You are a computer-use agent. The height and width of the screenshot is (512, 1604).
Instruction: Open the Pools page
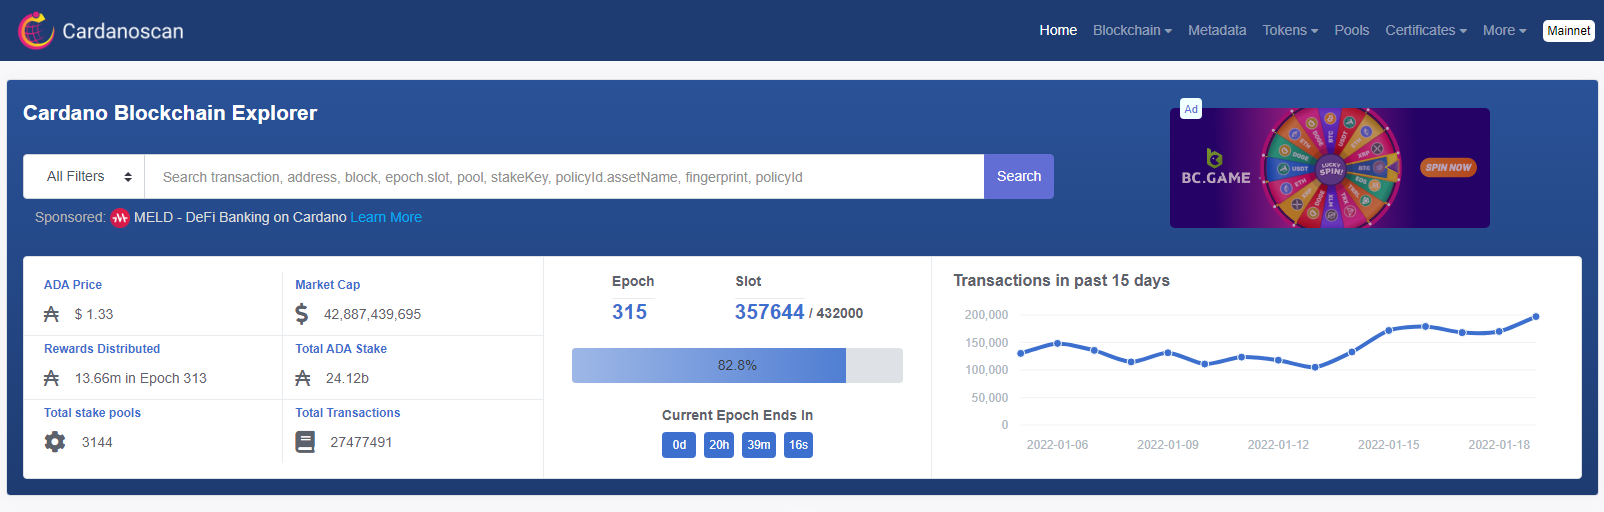(1352, 30)
